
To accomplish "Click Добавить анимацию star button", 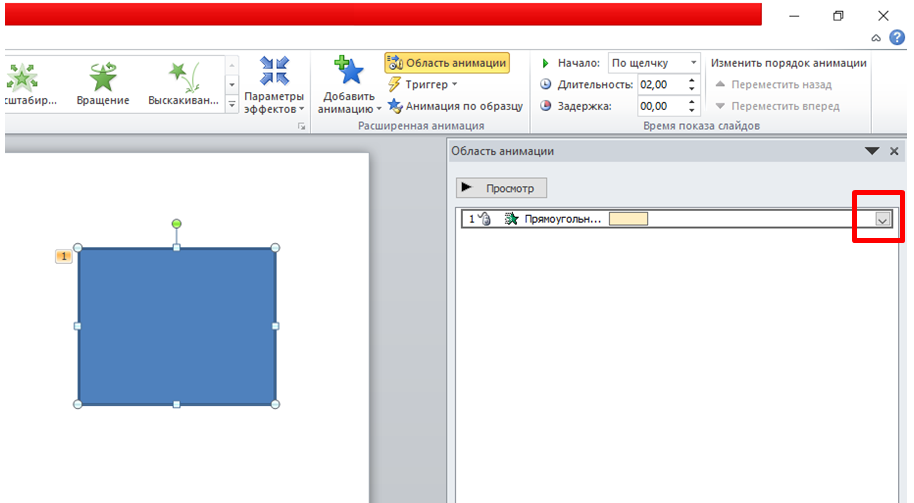I will [x=349, y=85].
